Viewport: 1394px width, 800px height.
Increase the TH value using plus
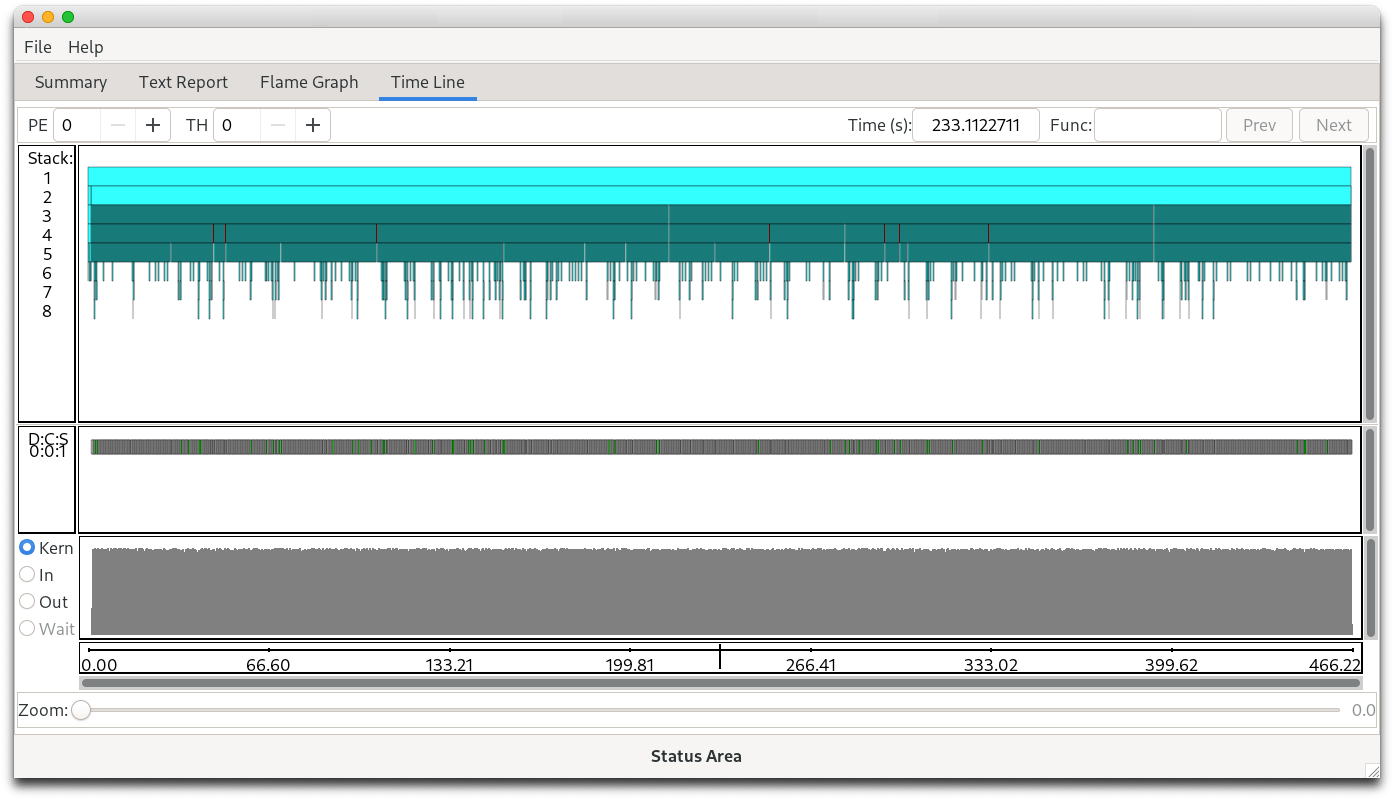click(x=313, y=125)
